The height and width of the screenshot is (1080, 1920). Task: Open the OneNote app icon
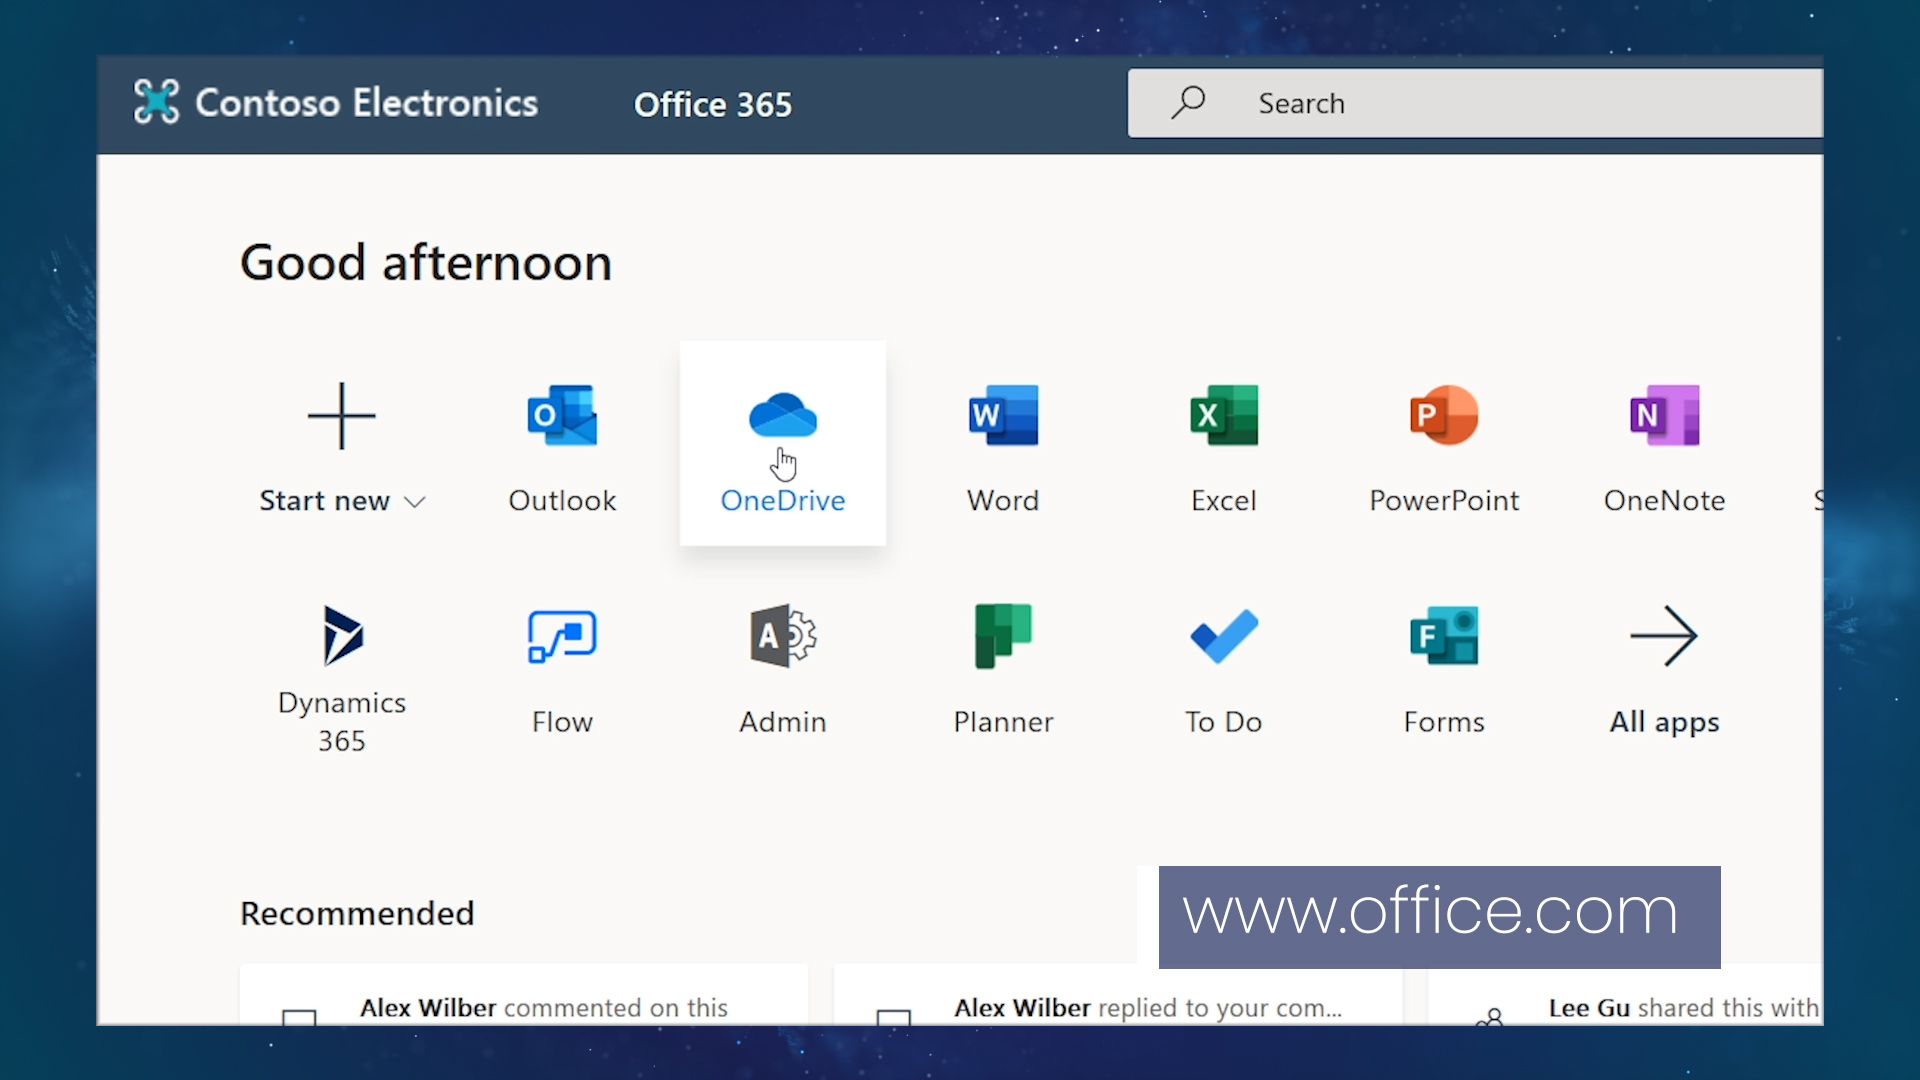[x=1665, y=415]
